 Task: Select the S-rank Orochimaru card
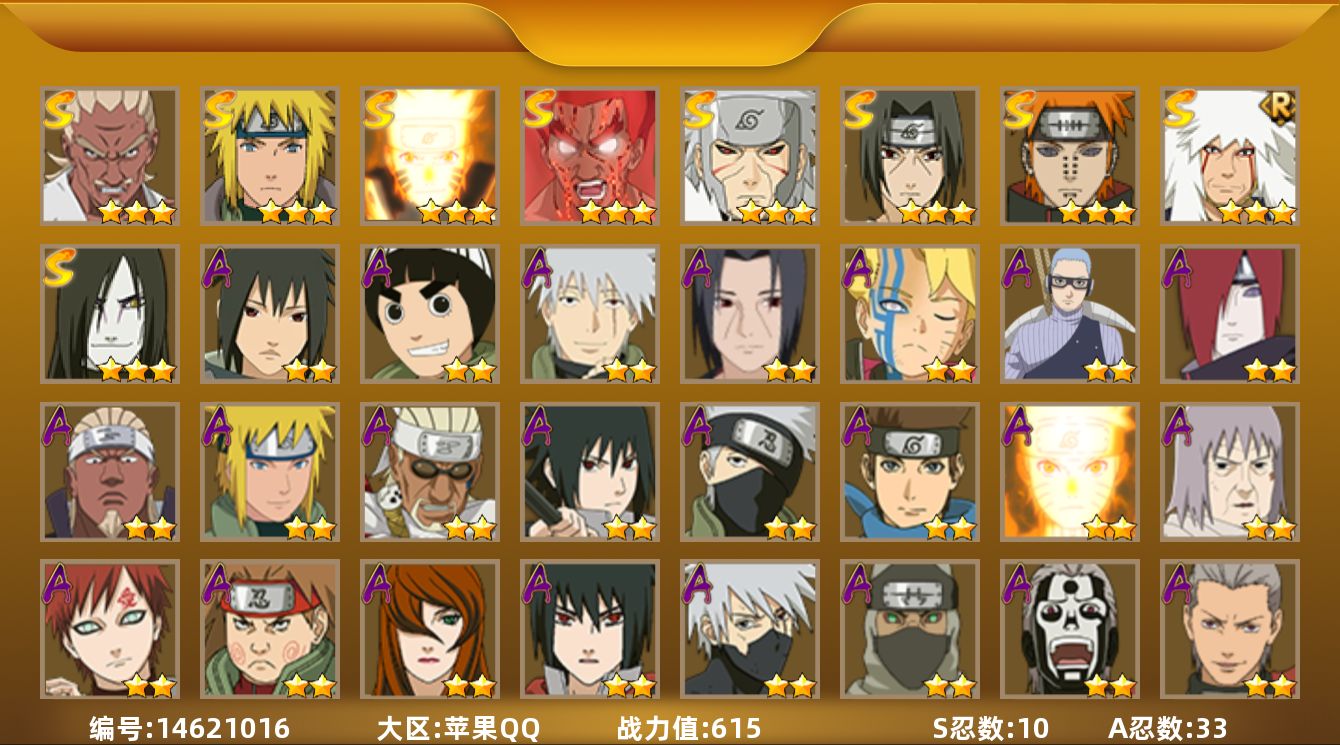coord(109,313)
